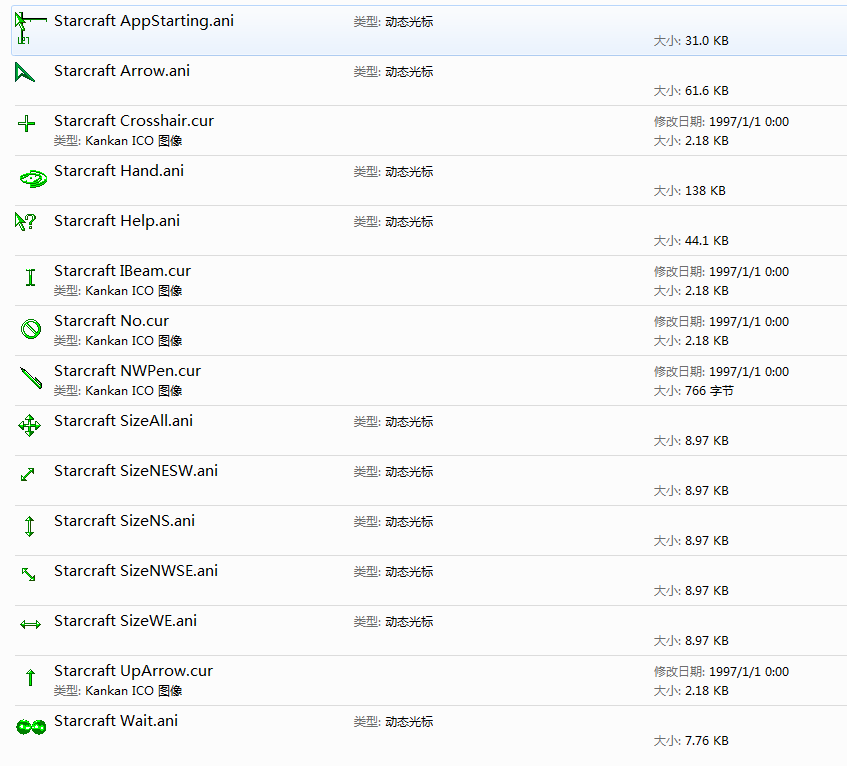Viewport: 847px width, 766px height.
Task: Click the UpArrow cursor icon
Action: coord(31,677)
